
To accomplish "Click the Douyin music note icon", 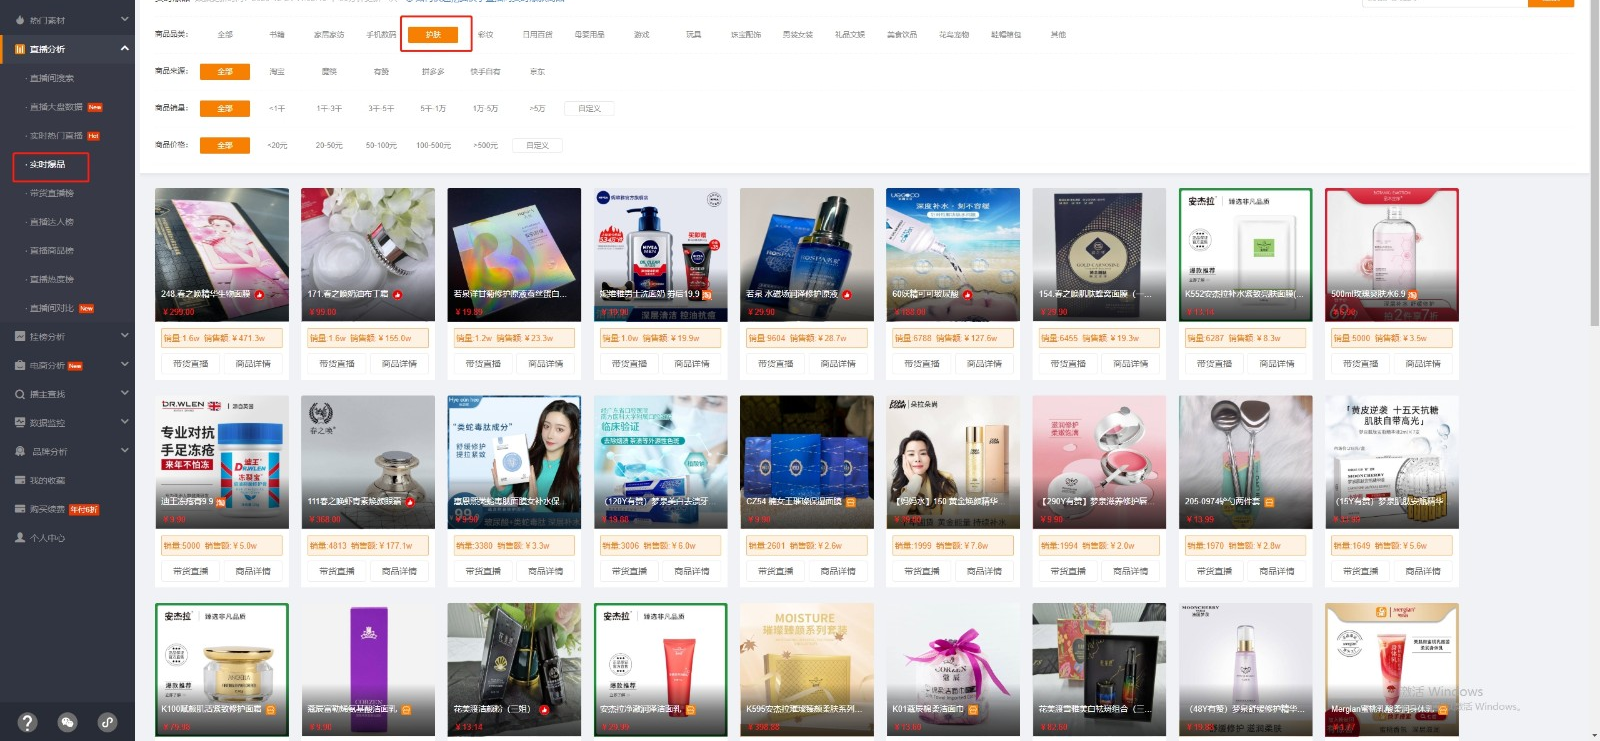I will [x=107, y=722].
